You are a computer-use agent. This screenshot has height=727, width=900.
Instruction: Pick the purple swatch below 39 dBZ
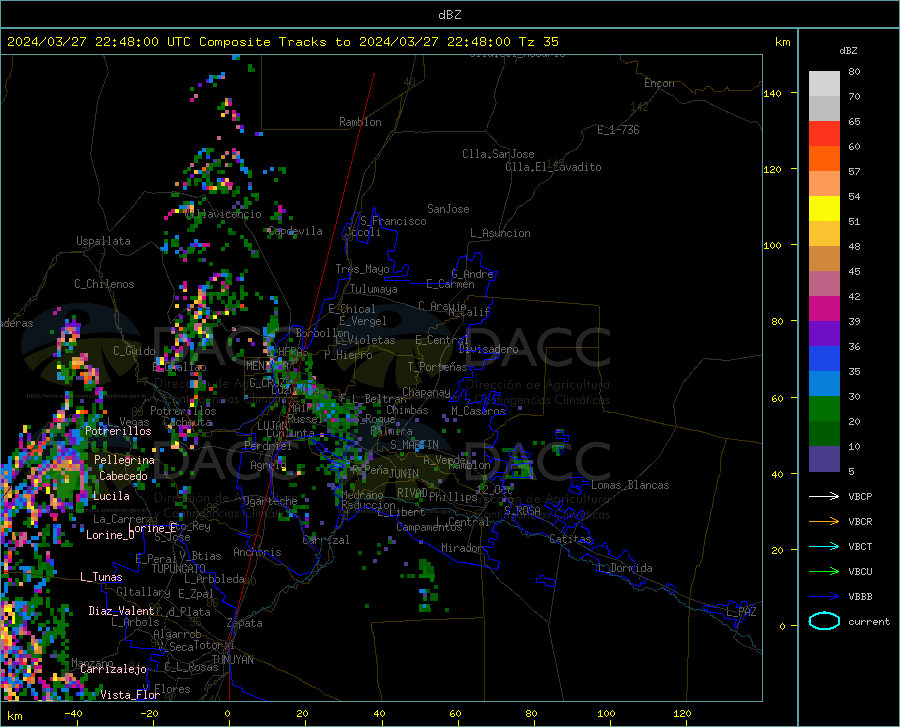pos(824,334)
